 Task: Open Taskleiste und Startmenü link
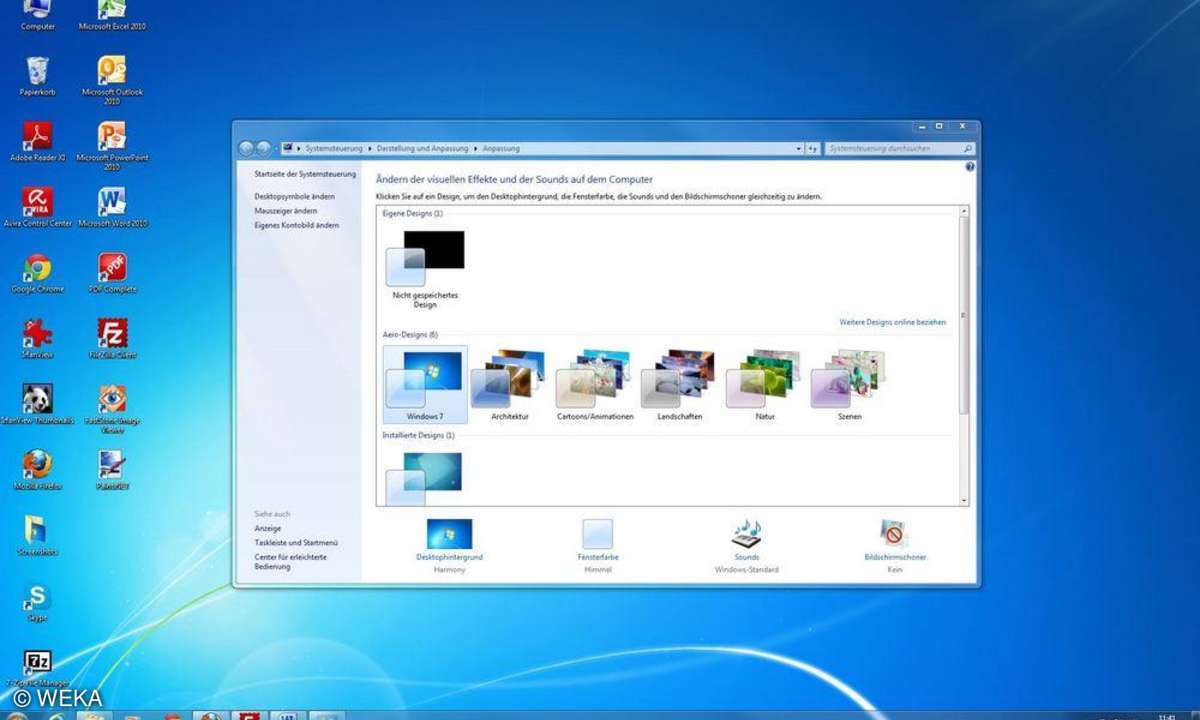tap(296, 542)
